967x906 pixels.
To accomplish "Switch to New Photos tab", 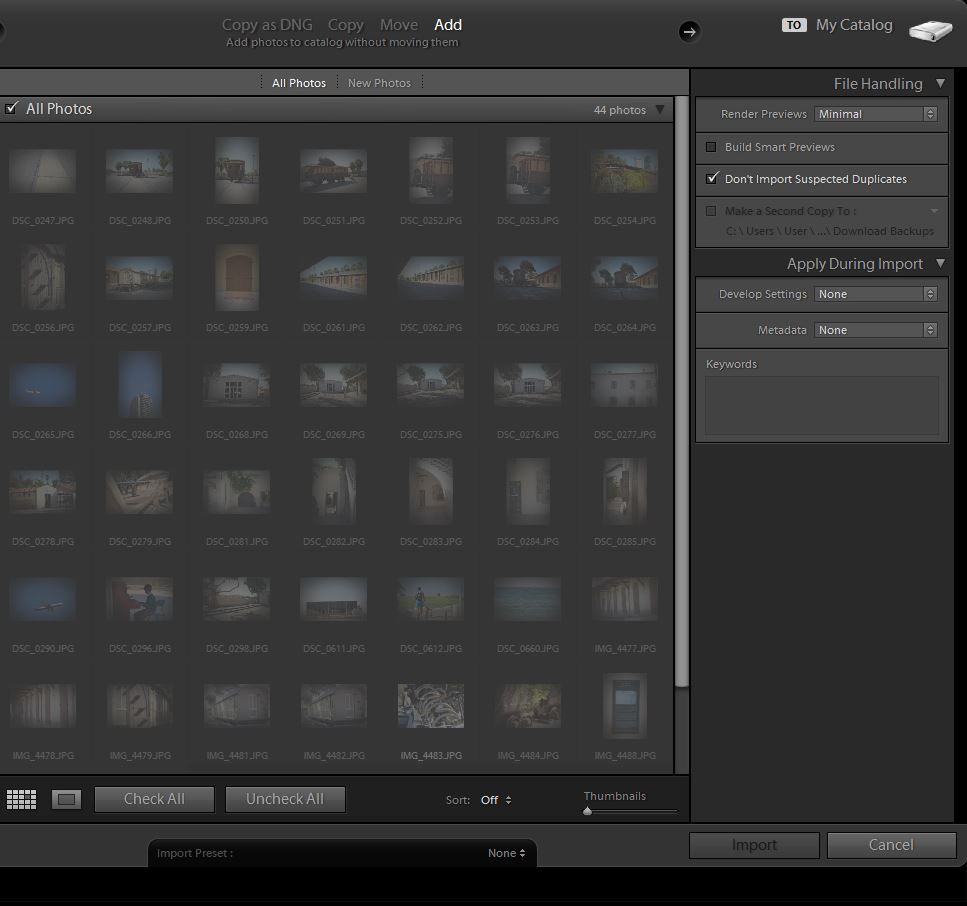I will click(379, 83).
